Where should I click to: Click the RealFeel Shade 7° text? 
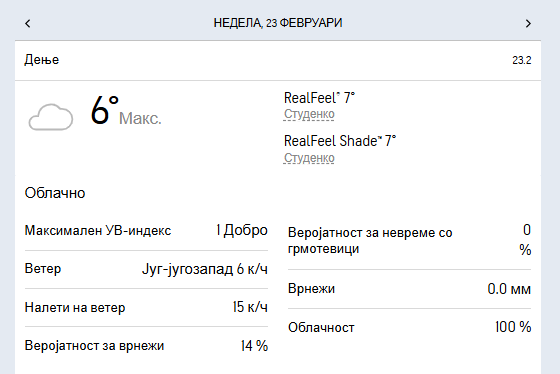(x=340, y=141)
